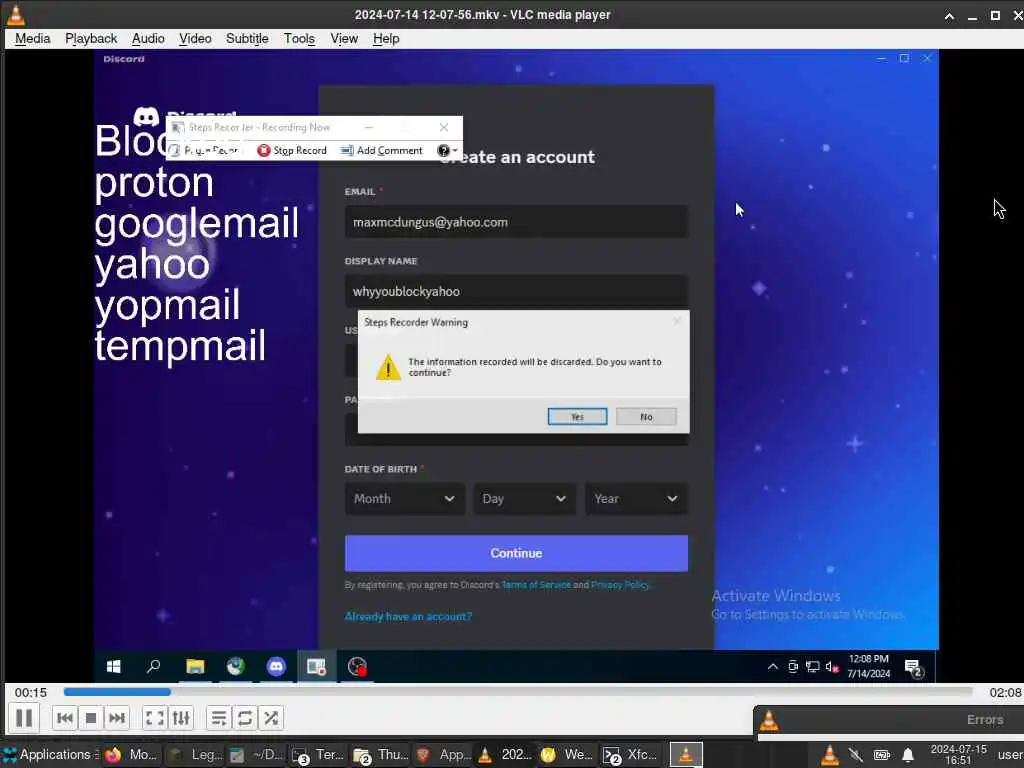Pause the VLC video playback
This screenshot has width=1024, height=768.
(x=24, y=718)
